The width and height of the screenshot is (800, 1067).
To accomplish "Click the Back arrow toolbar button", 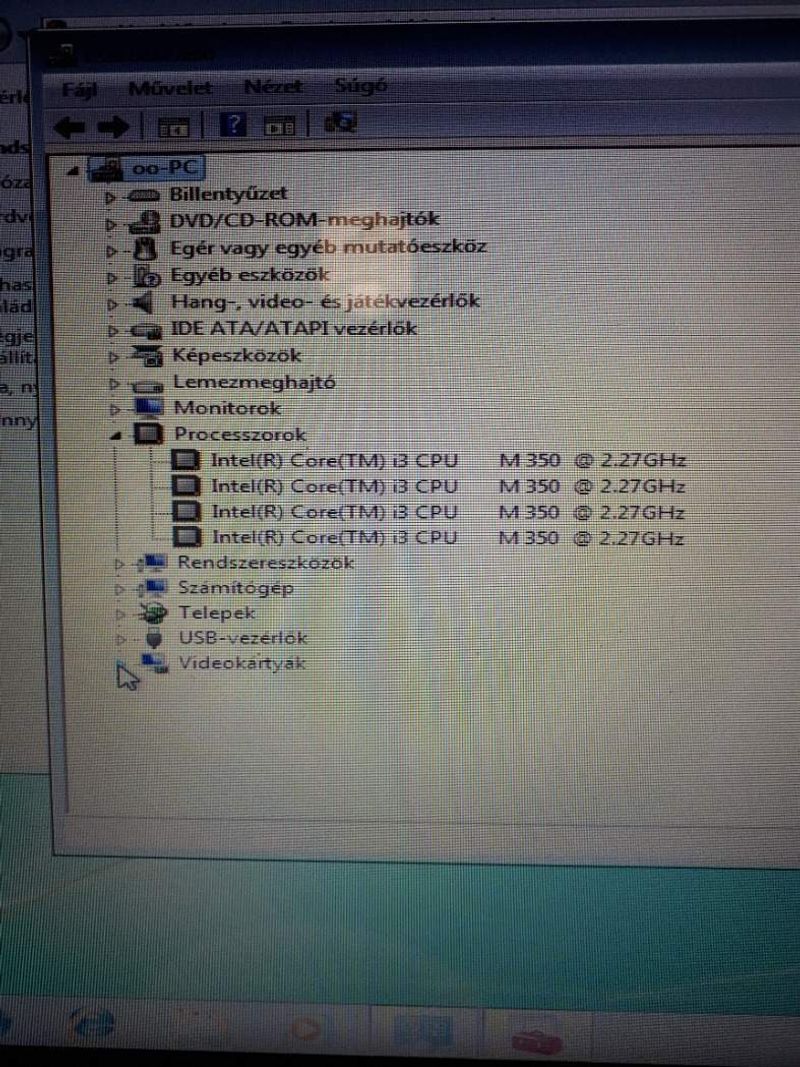I will coord(69,127).
